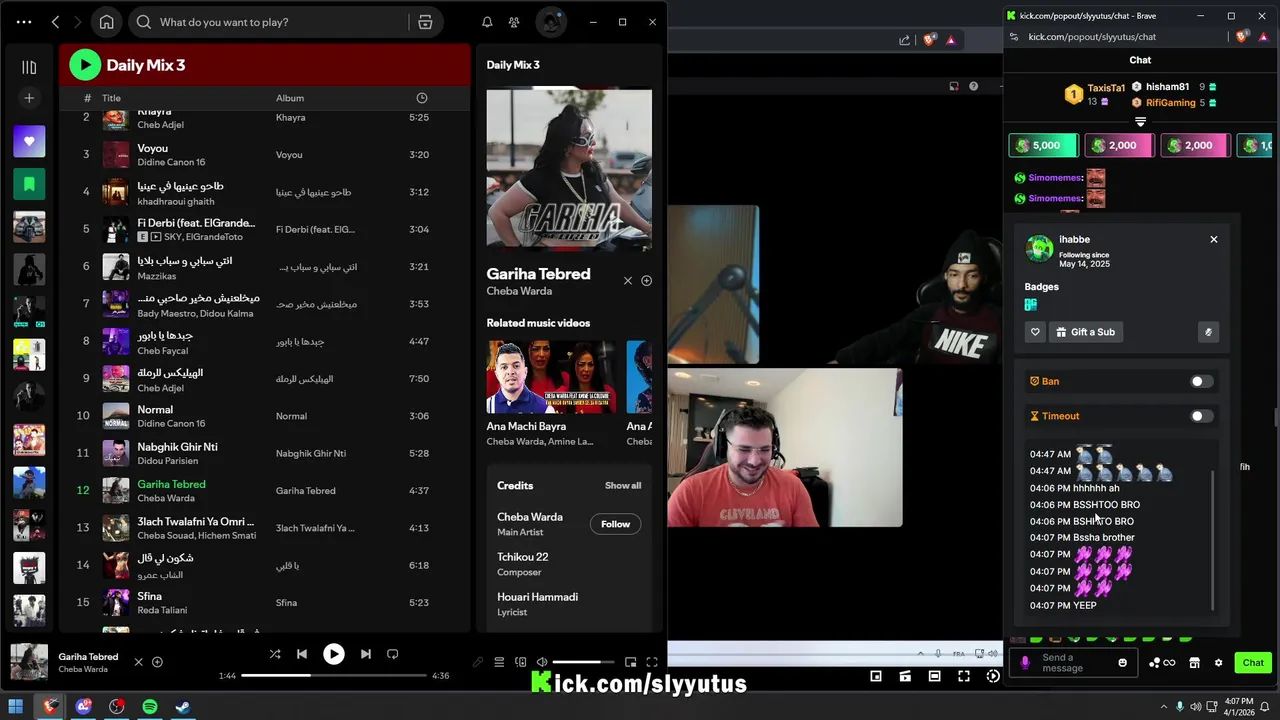This screenshot has height=720, width=1280.
Task: Click the green Chat send button
Action: coord(1253,663)
